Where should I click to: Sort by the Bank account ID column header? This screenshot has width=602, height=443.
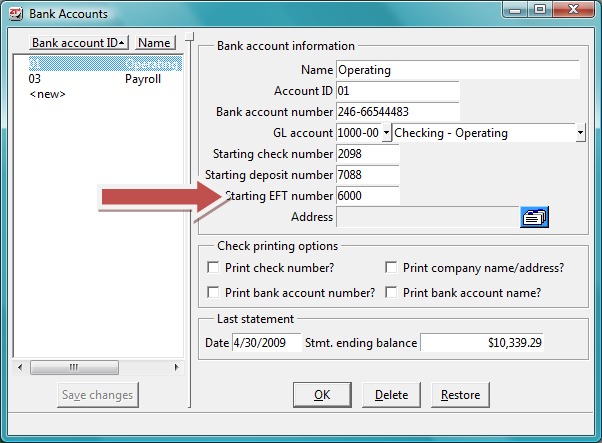tap(79, 43)
